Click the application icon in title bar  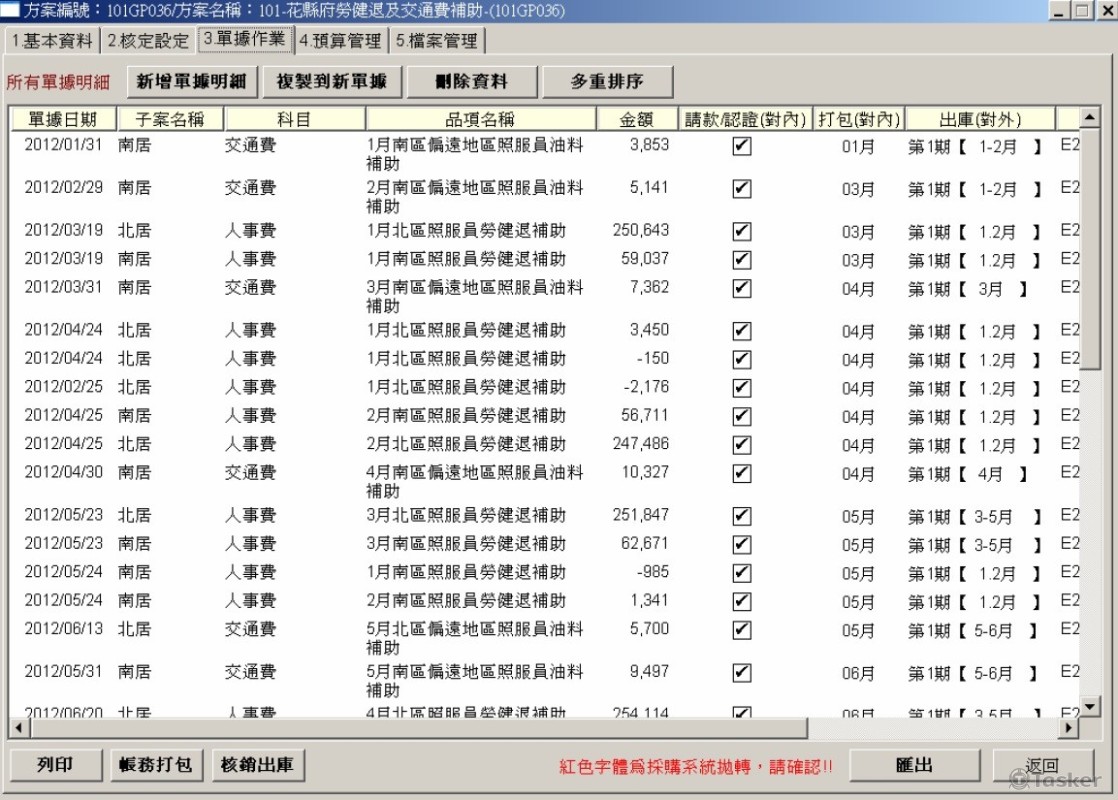[11, 11]
